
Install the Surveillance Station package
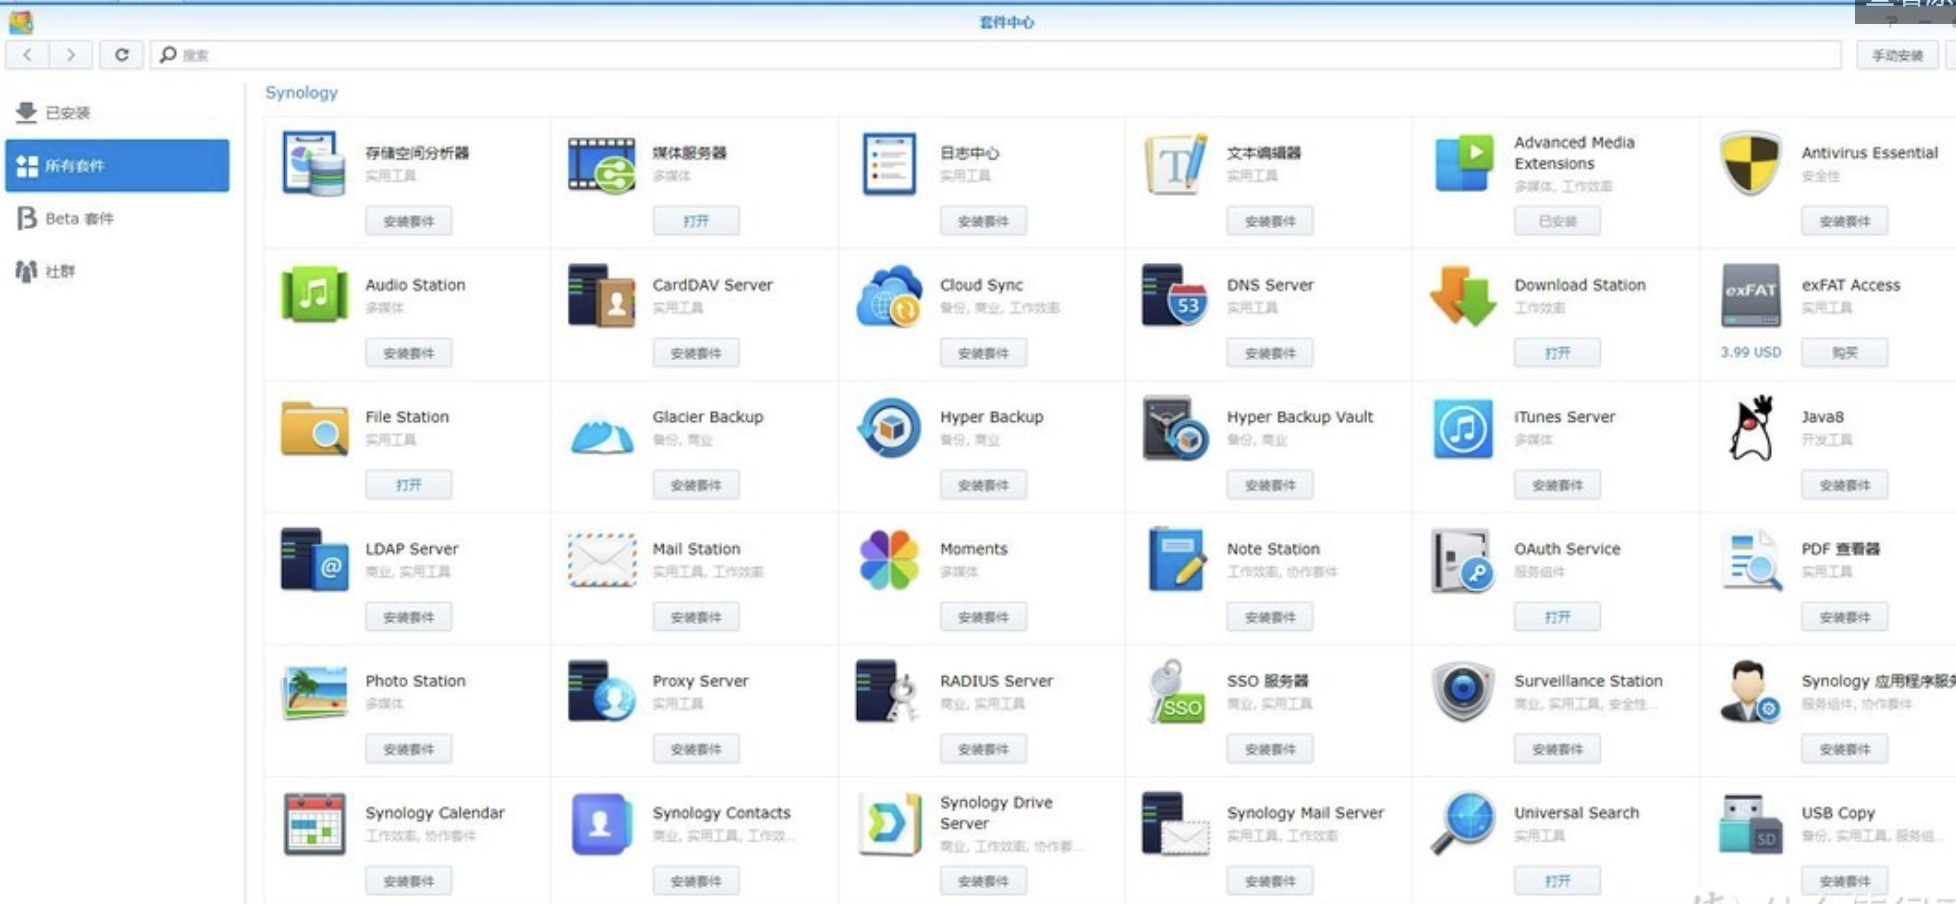pos(1557,749)
